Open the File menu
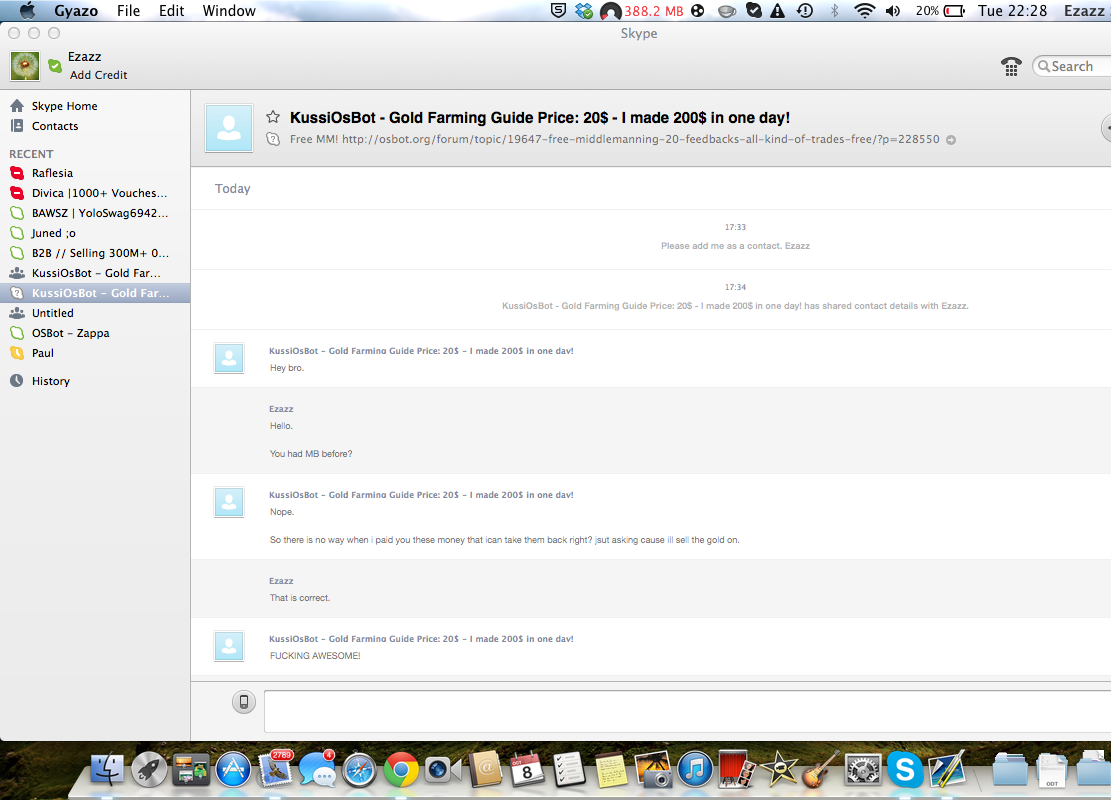 pos(128,11)
